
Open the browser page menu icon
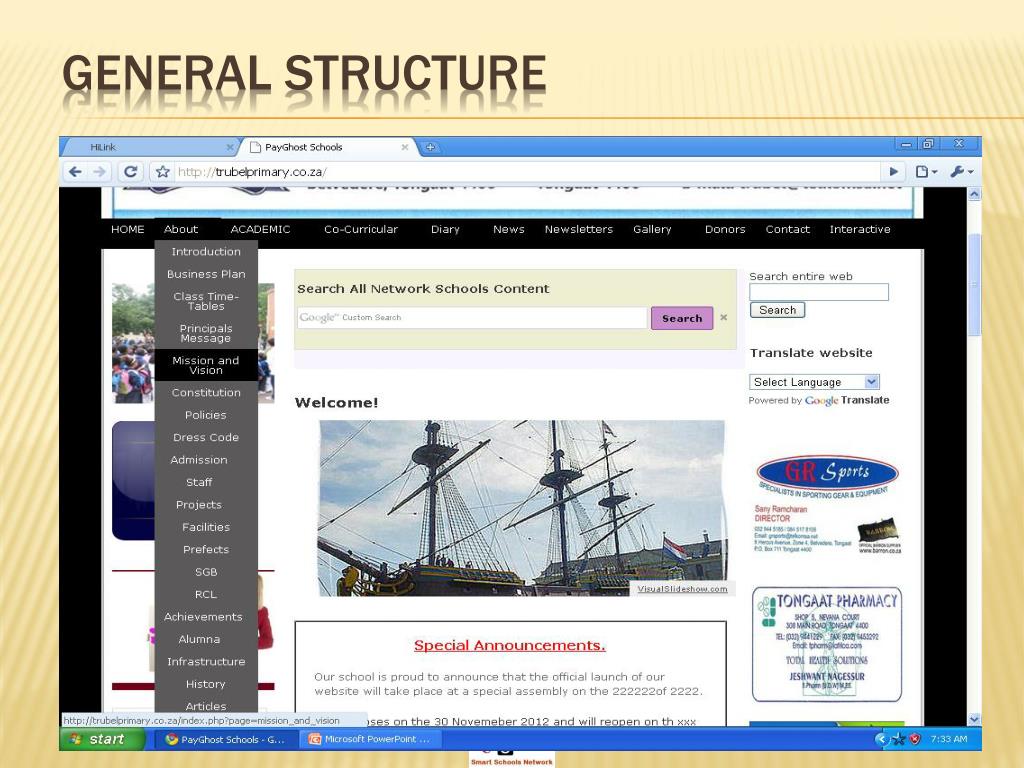coord(925,172)
